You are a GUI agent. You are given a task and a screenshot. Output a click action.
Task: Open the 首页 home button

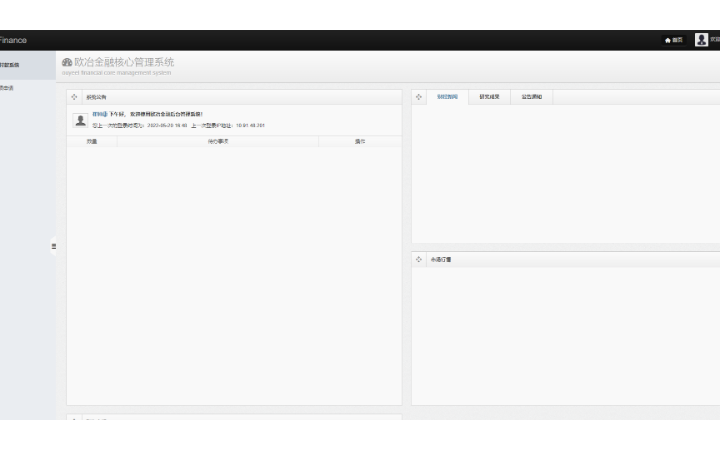674,40
